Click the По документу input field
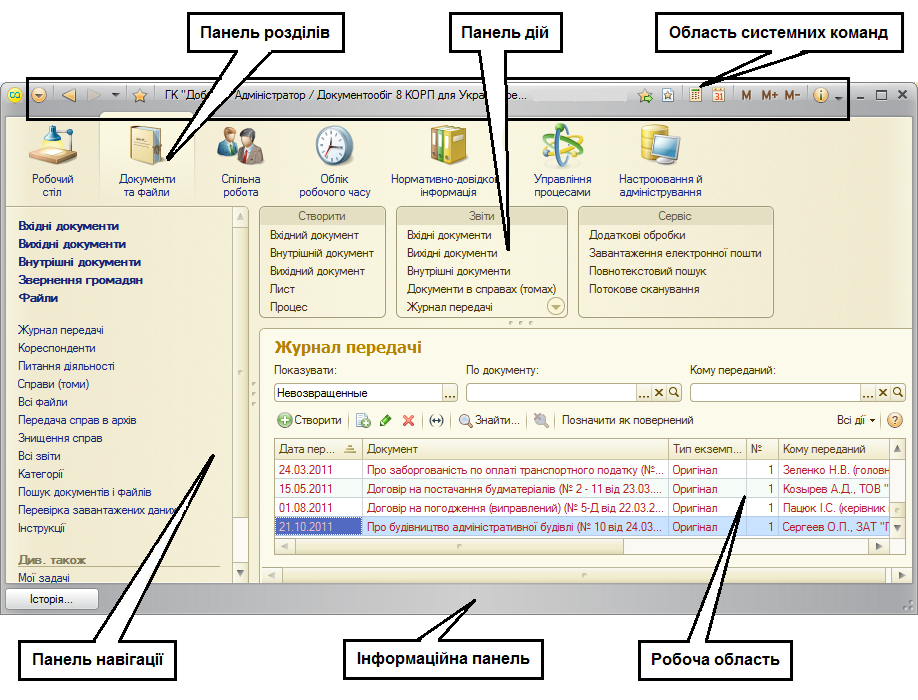 (x=551, y=393)
